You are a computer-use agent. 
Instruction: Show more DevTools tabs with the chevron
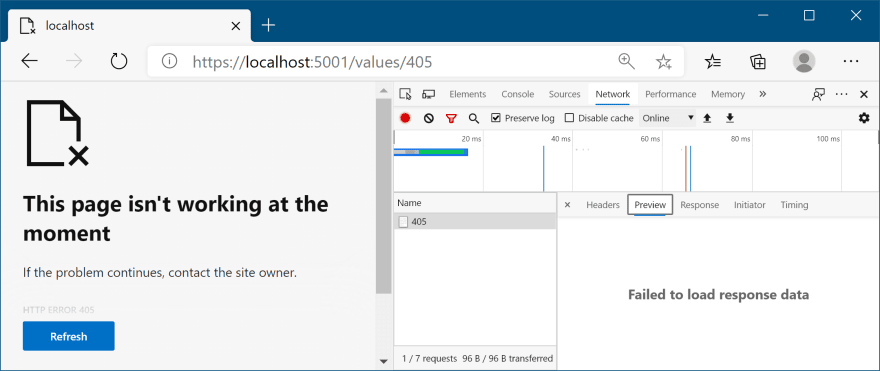click(762, 94)
